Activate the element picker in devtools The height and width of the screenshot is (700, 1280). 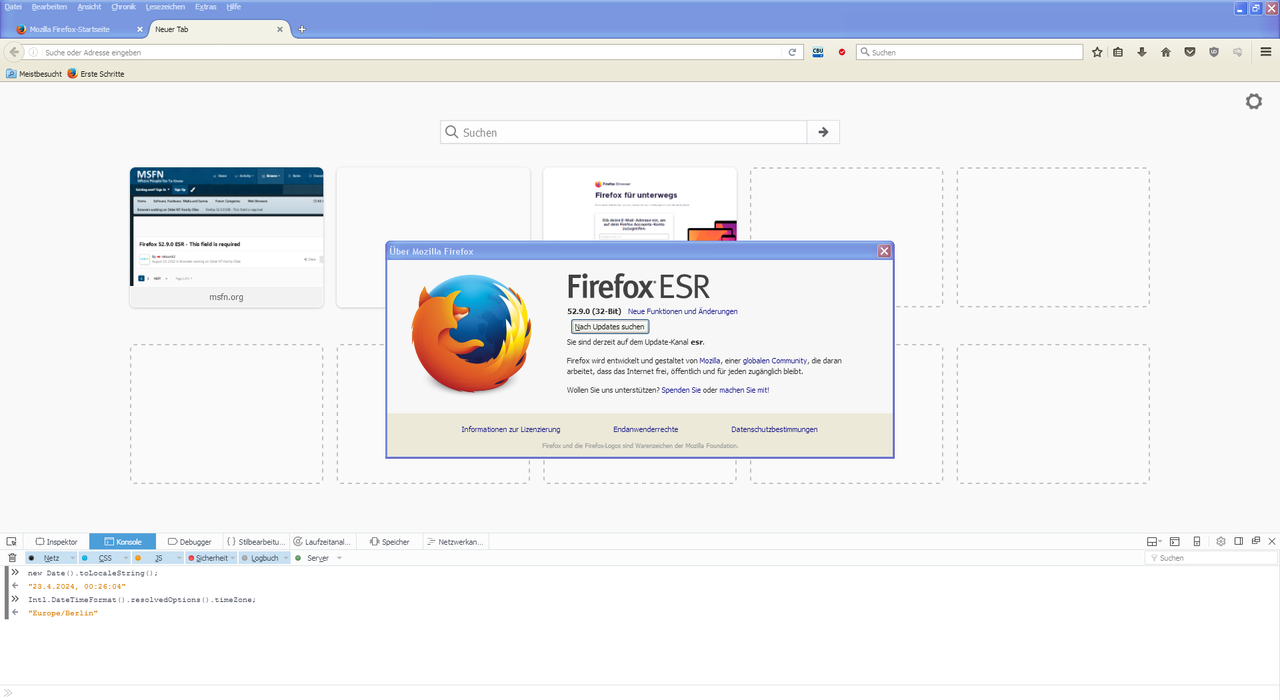coord(11,541)
